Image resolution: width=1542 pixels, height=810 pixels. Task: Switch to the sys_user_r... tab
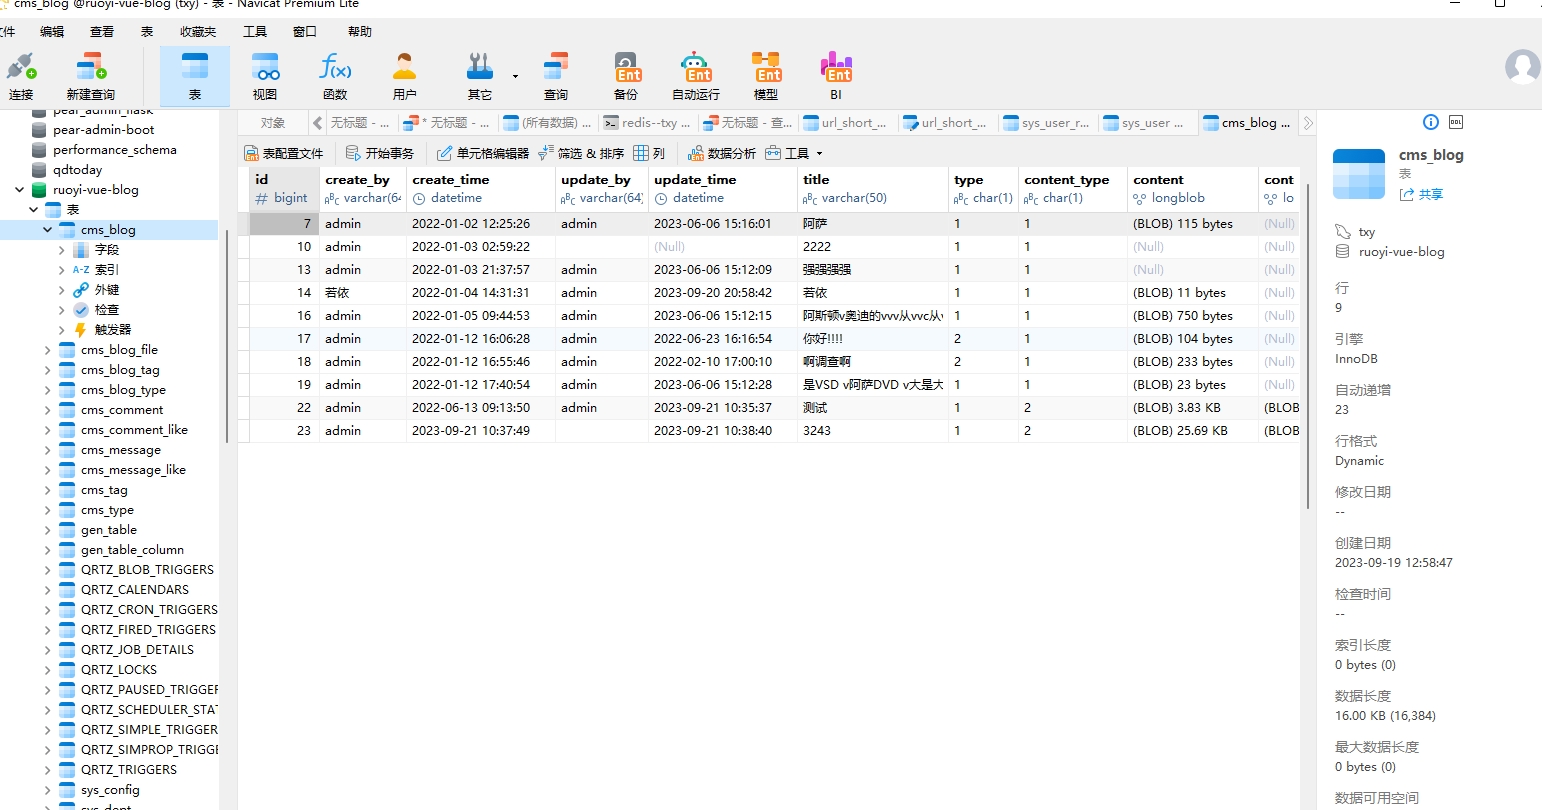pos(1047,123)
